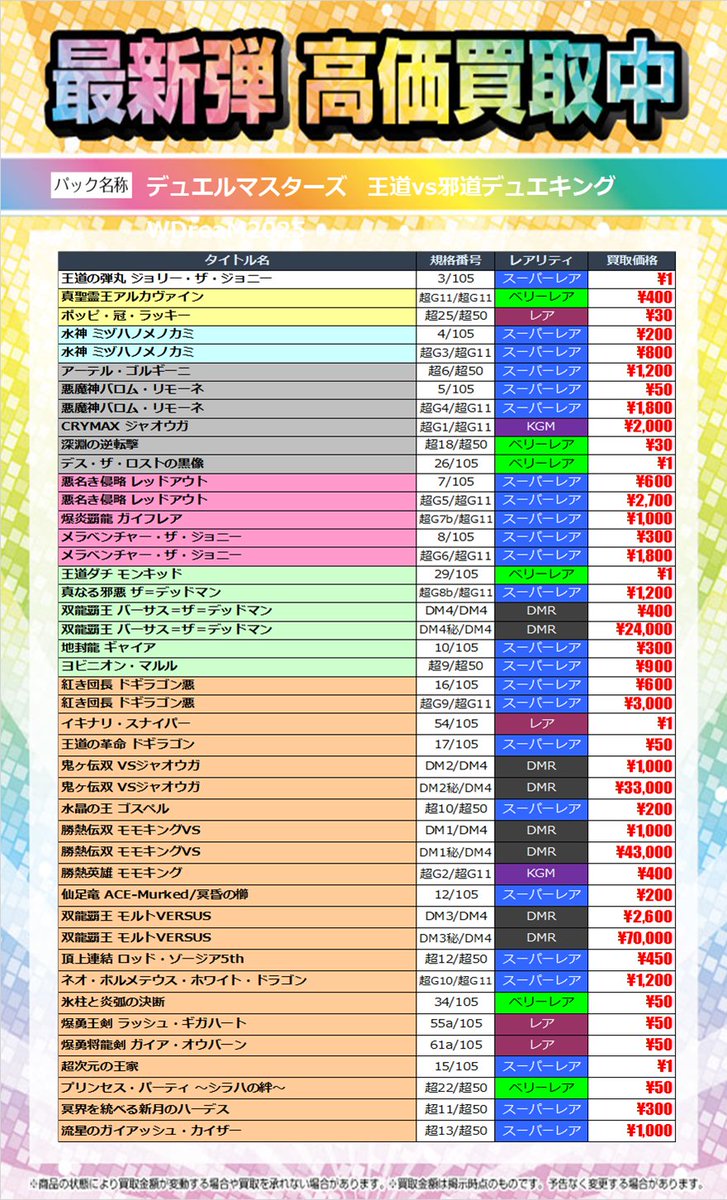Click KGM rarity in CRYMAX ジャオウガ row
Image resolution: width=727 pixels, height=1200 pixels.
click(x=541, y=426)
